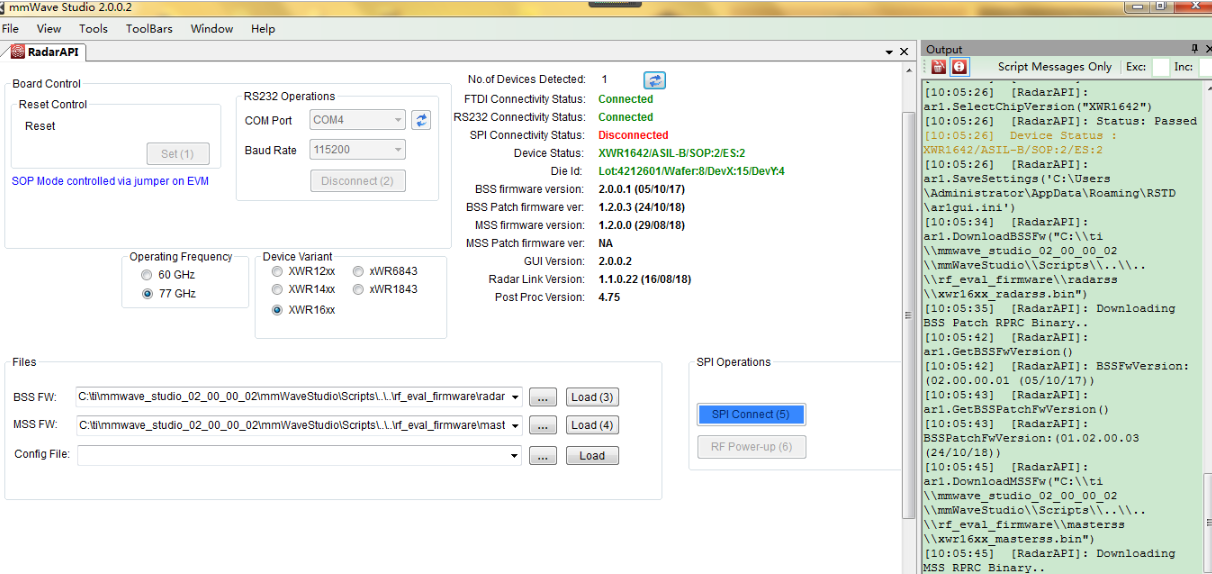Browse for MSS FW file
Screen dimensions: 1212x574
542,425
